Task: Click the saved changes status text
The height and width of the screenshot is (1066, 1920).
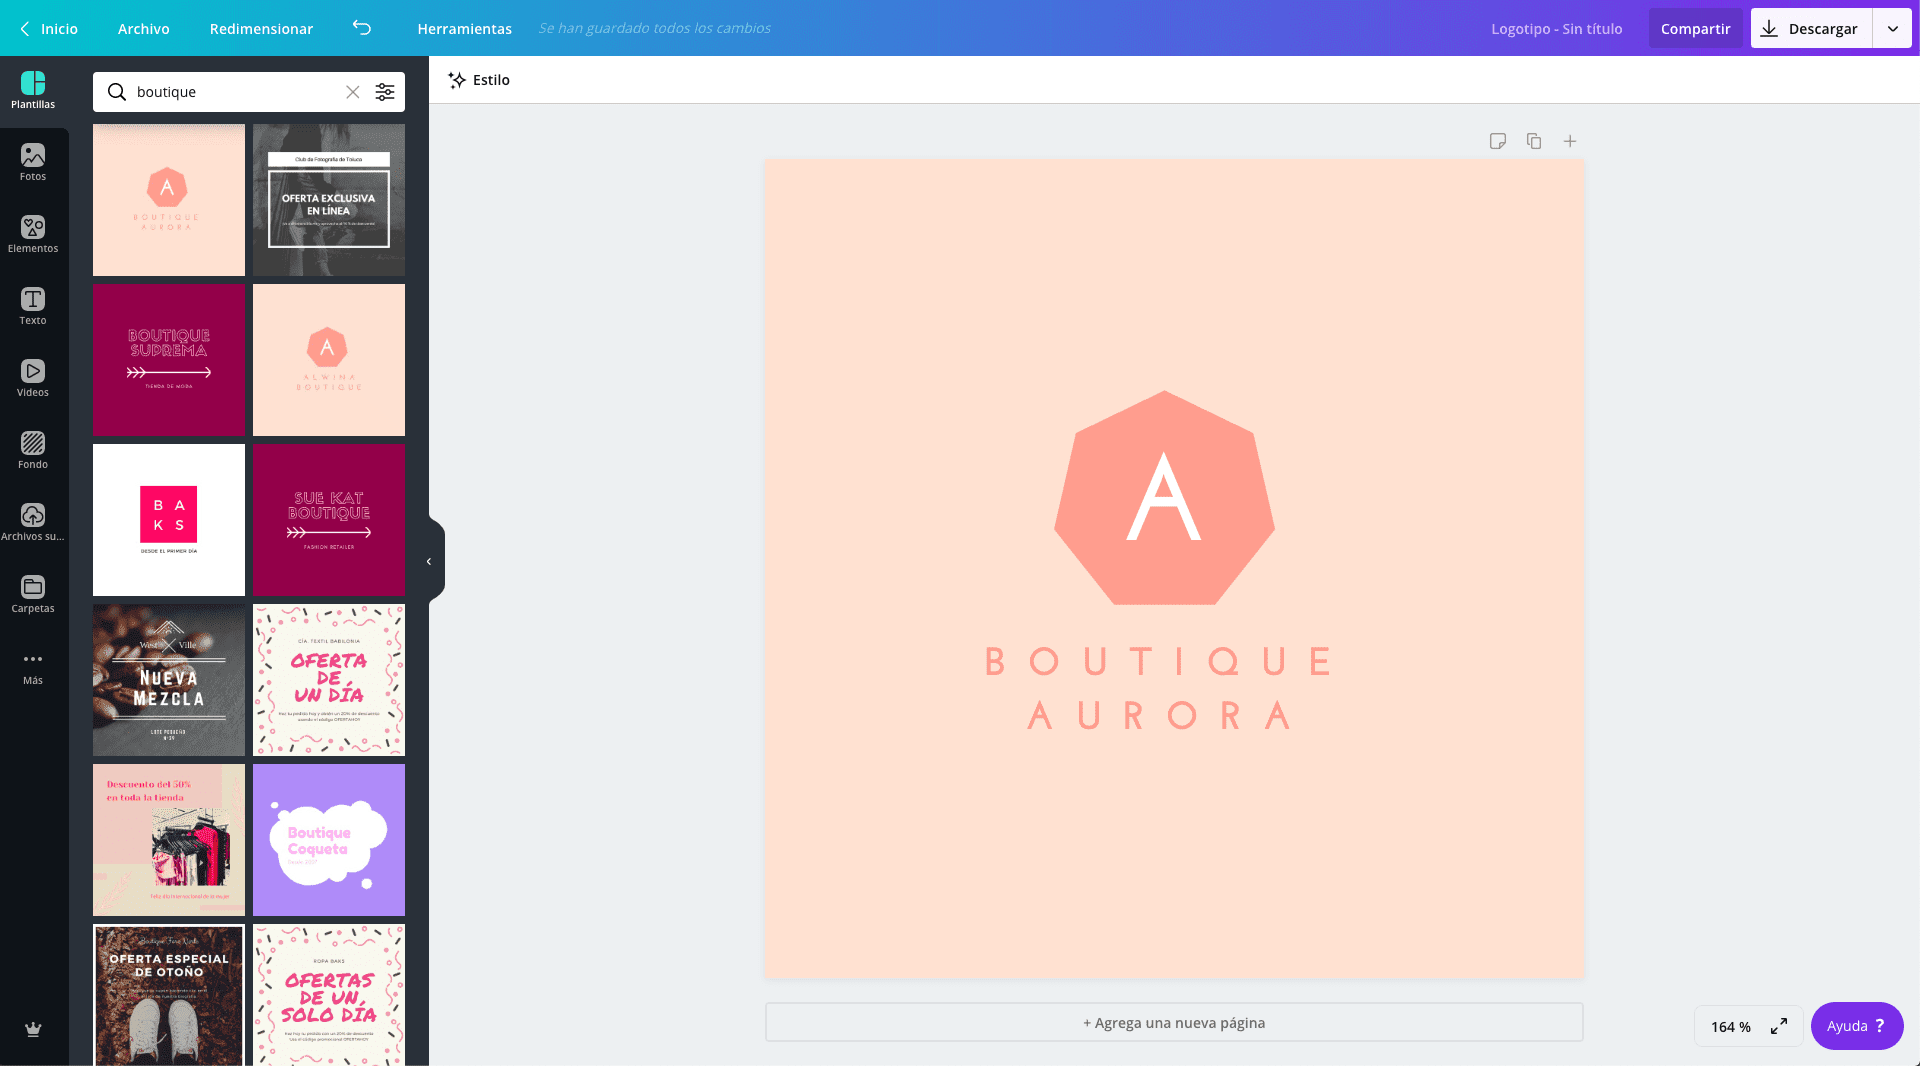Action: tap(655, 28)
